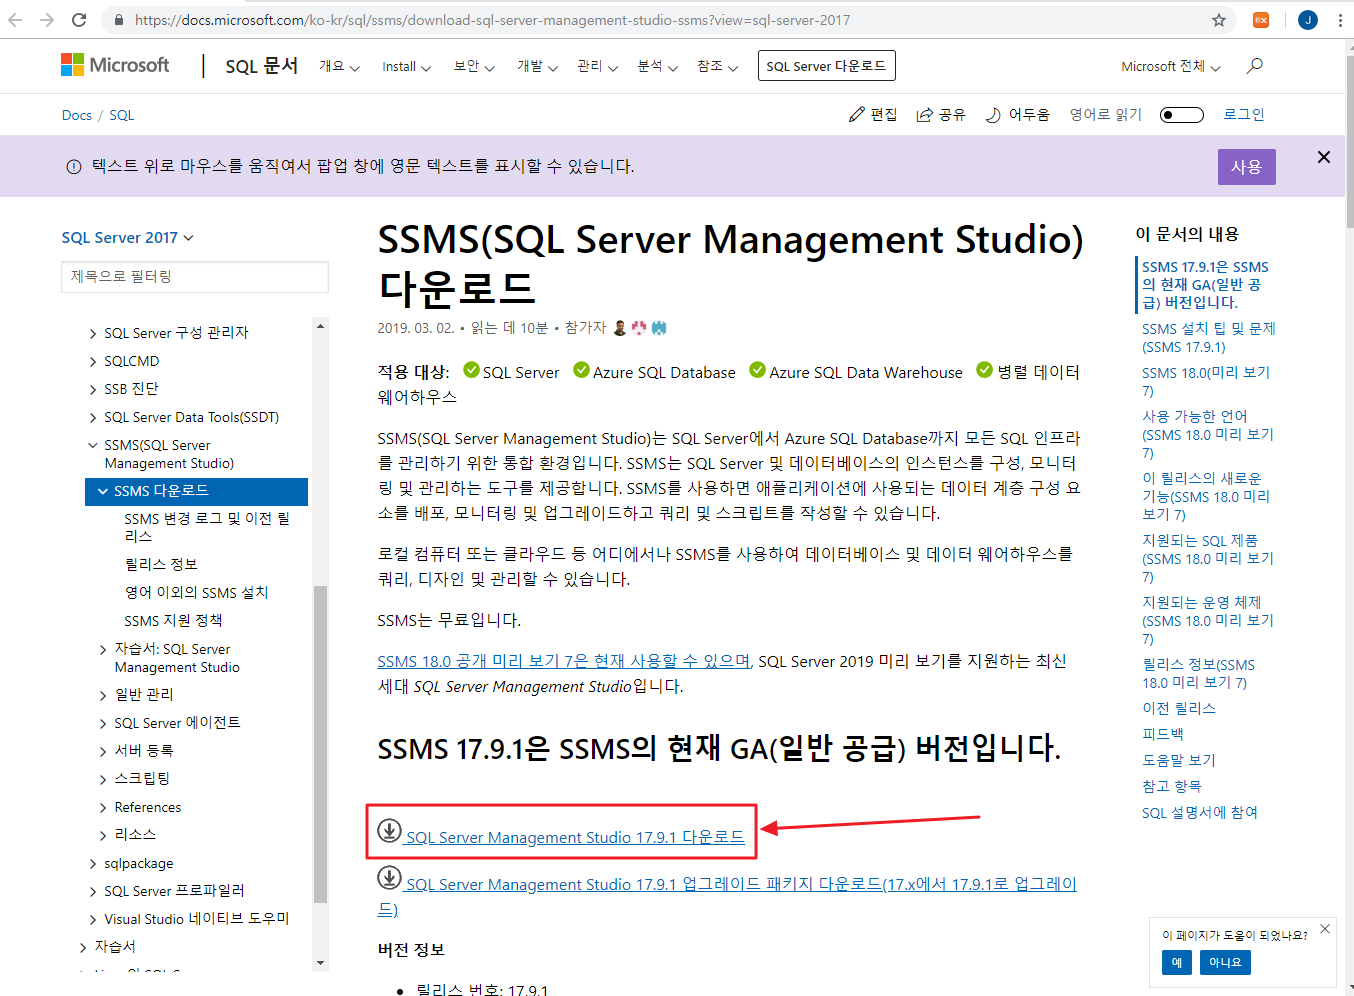This screenshot has height=996, width=1354.
Task: Toggle the theme switch in the header
Action: coord(1181,114)
